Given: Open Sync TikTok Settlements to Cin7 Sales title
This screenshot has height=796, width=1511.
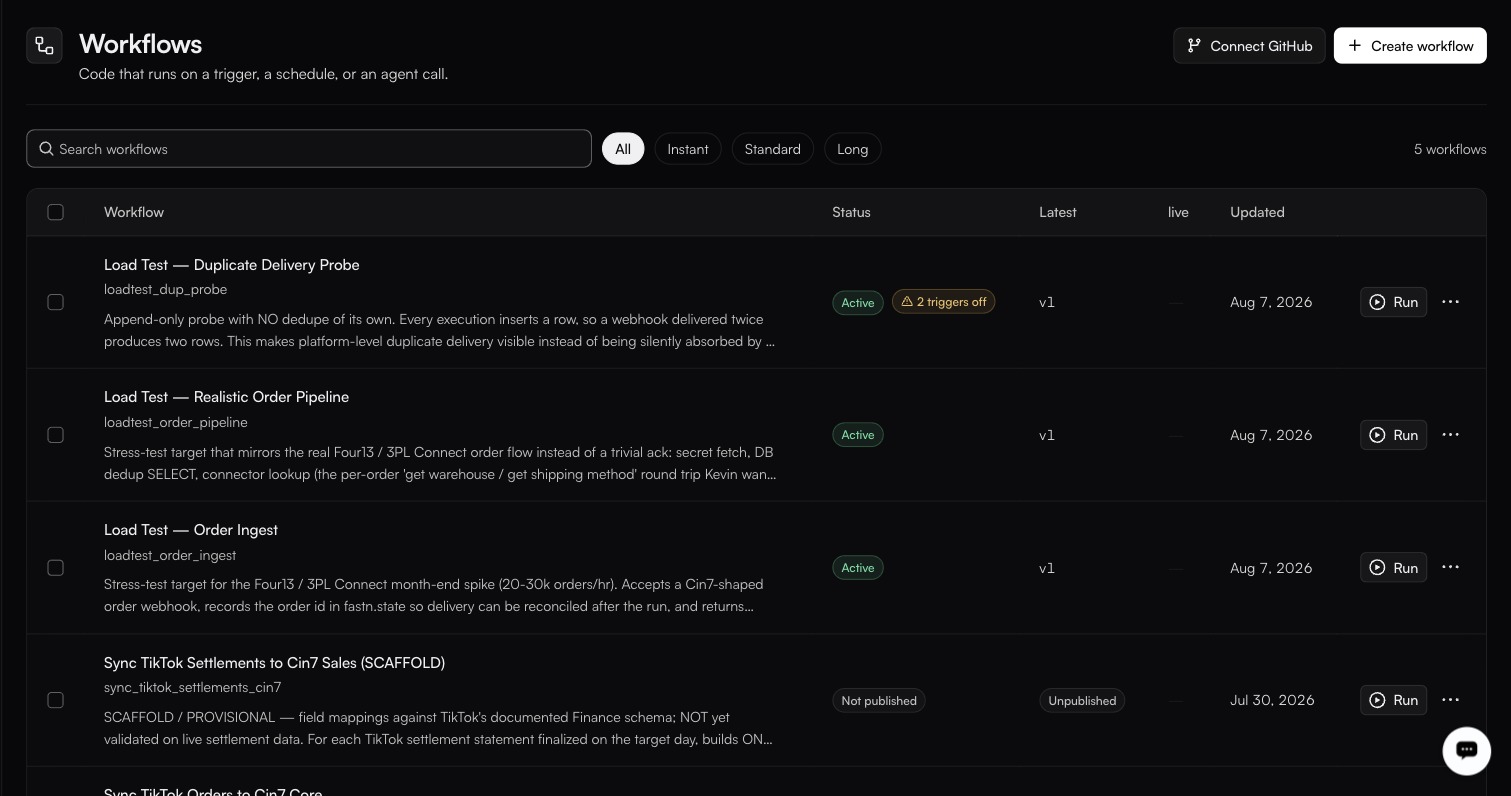Looking at the screenshot, I should [274, 663].
